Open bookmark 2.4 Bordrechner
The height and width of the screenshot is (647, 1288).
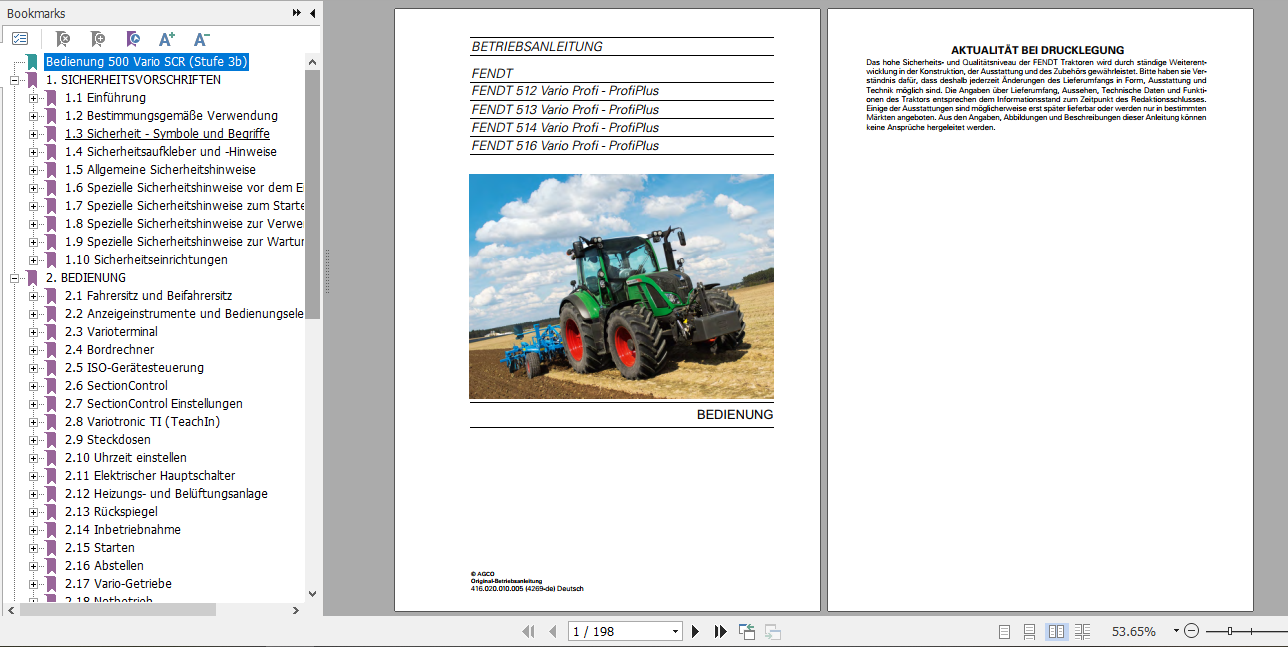110,350
